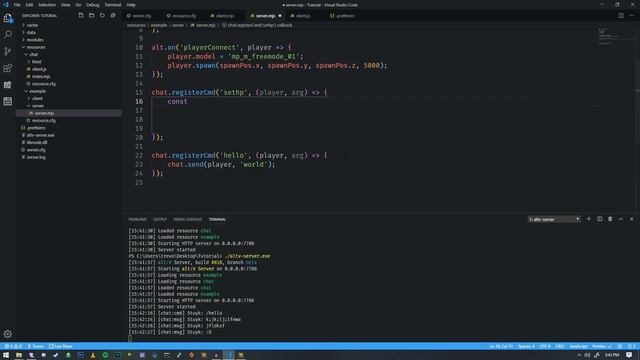Switch to the Output panel tab

(x=160, y=219)
